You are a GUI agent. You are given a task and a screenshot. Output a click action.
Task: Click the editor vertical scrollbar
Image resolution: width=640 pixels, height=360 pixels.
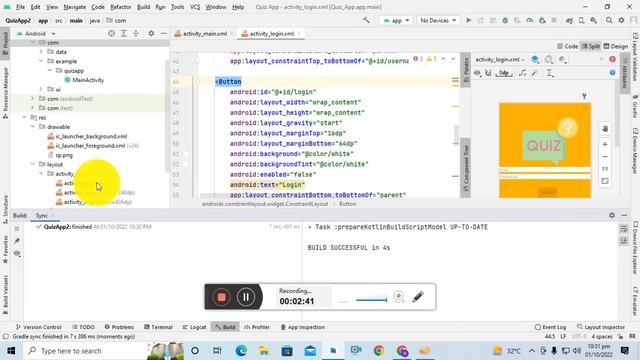[456, 133]
